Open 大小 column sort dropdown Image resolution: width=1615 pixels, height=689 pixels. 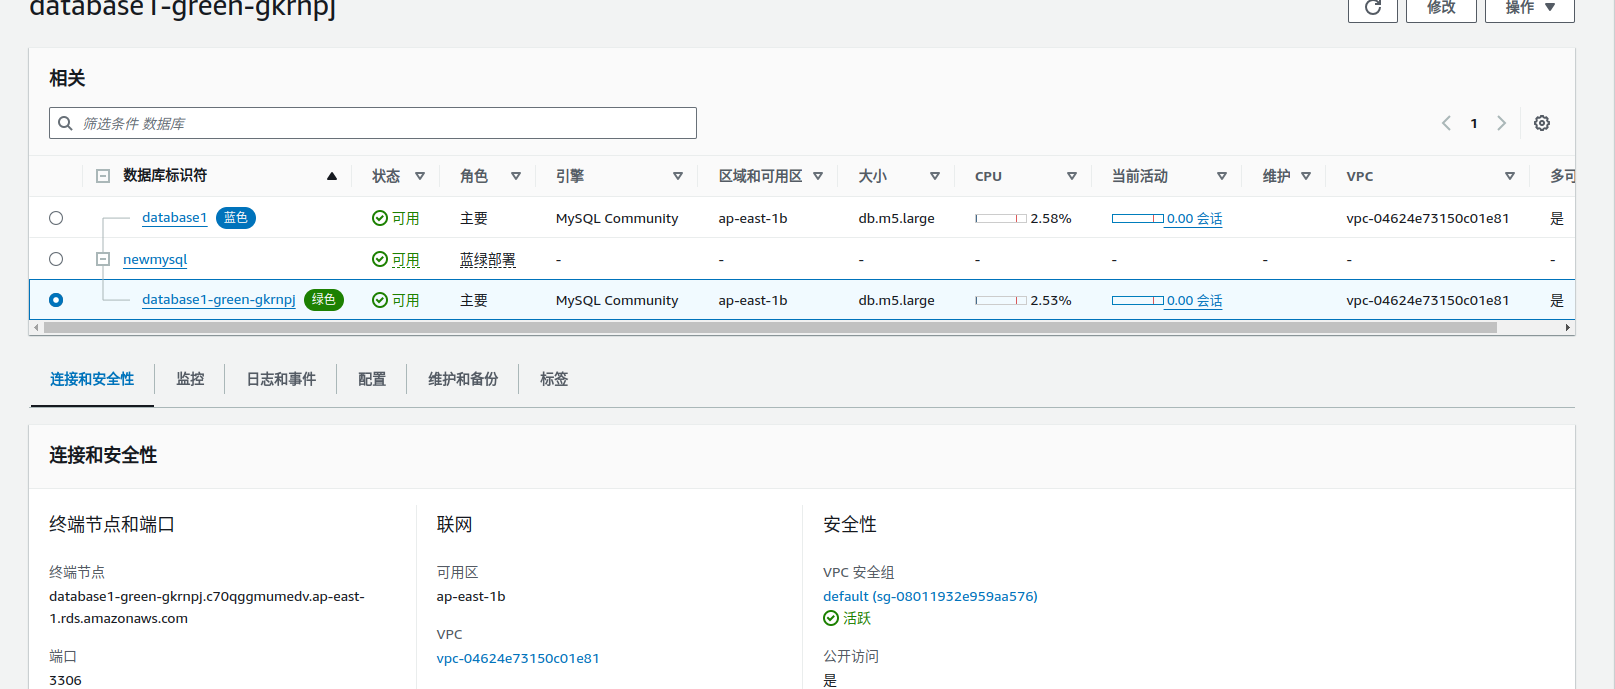click(x=935, y=176)
